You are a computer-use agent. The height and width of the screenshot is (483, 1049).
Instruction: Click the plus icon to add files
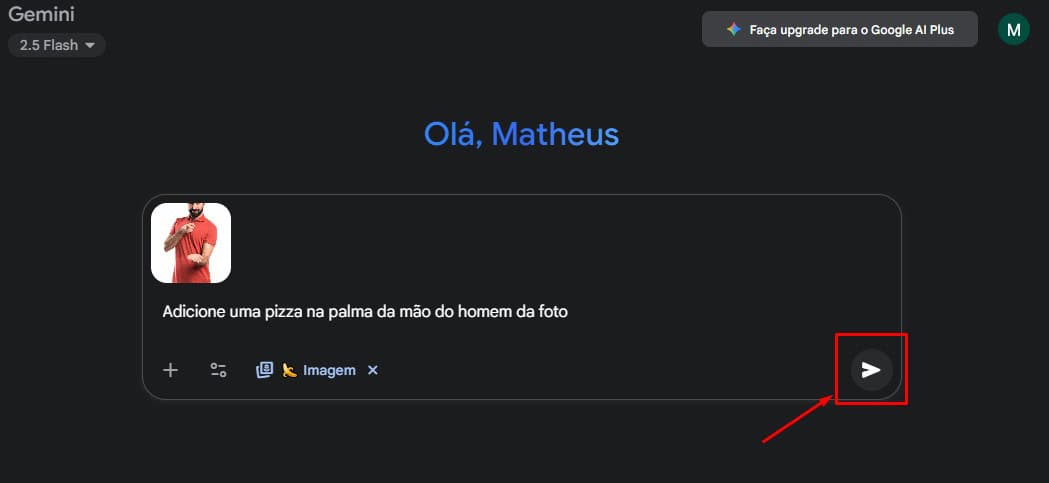click(x=170, y=370)
